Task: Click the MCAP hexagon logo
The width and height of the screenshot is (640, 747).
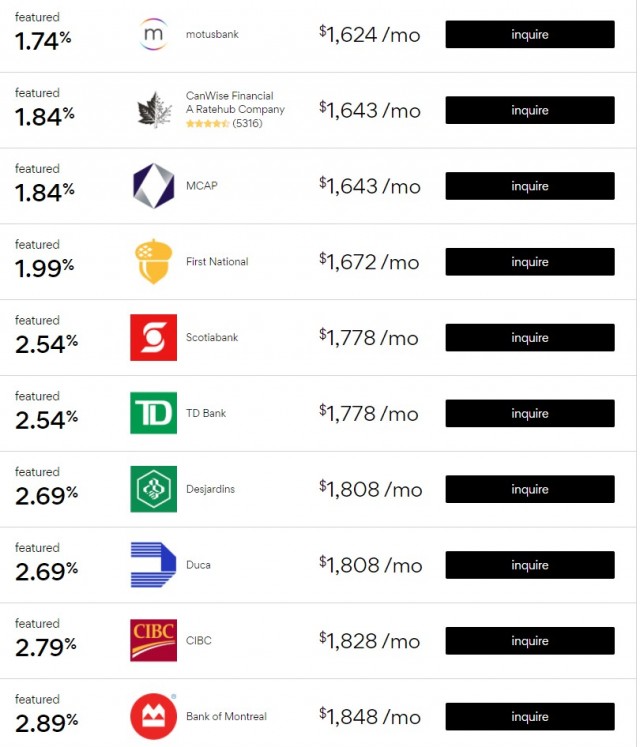Action: (153, 186)
